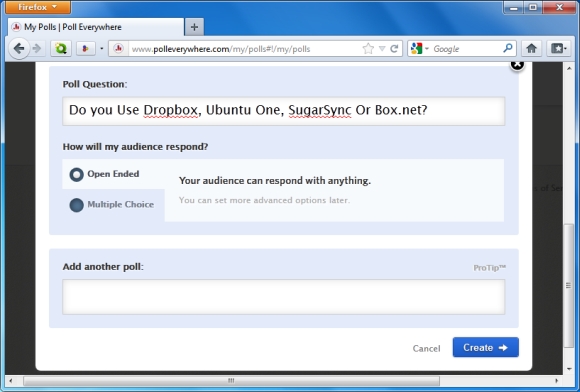
Task: Bookmark this page with the star icon
Action: point(368,48)
